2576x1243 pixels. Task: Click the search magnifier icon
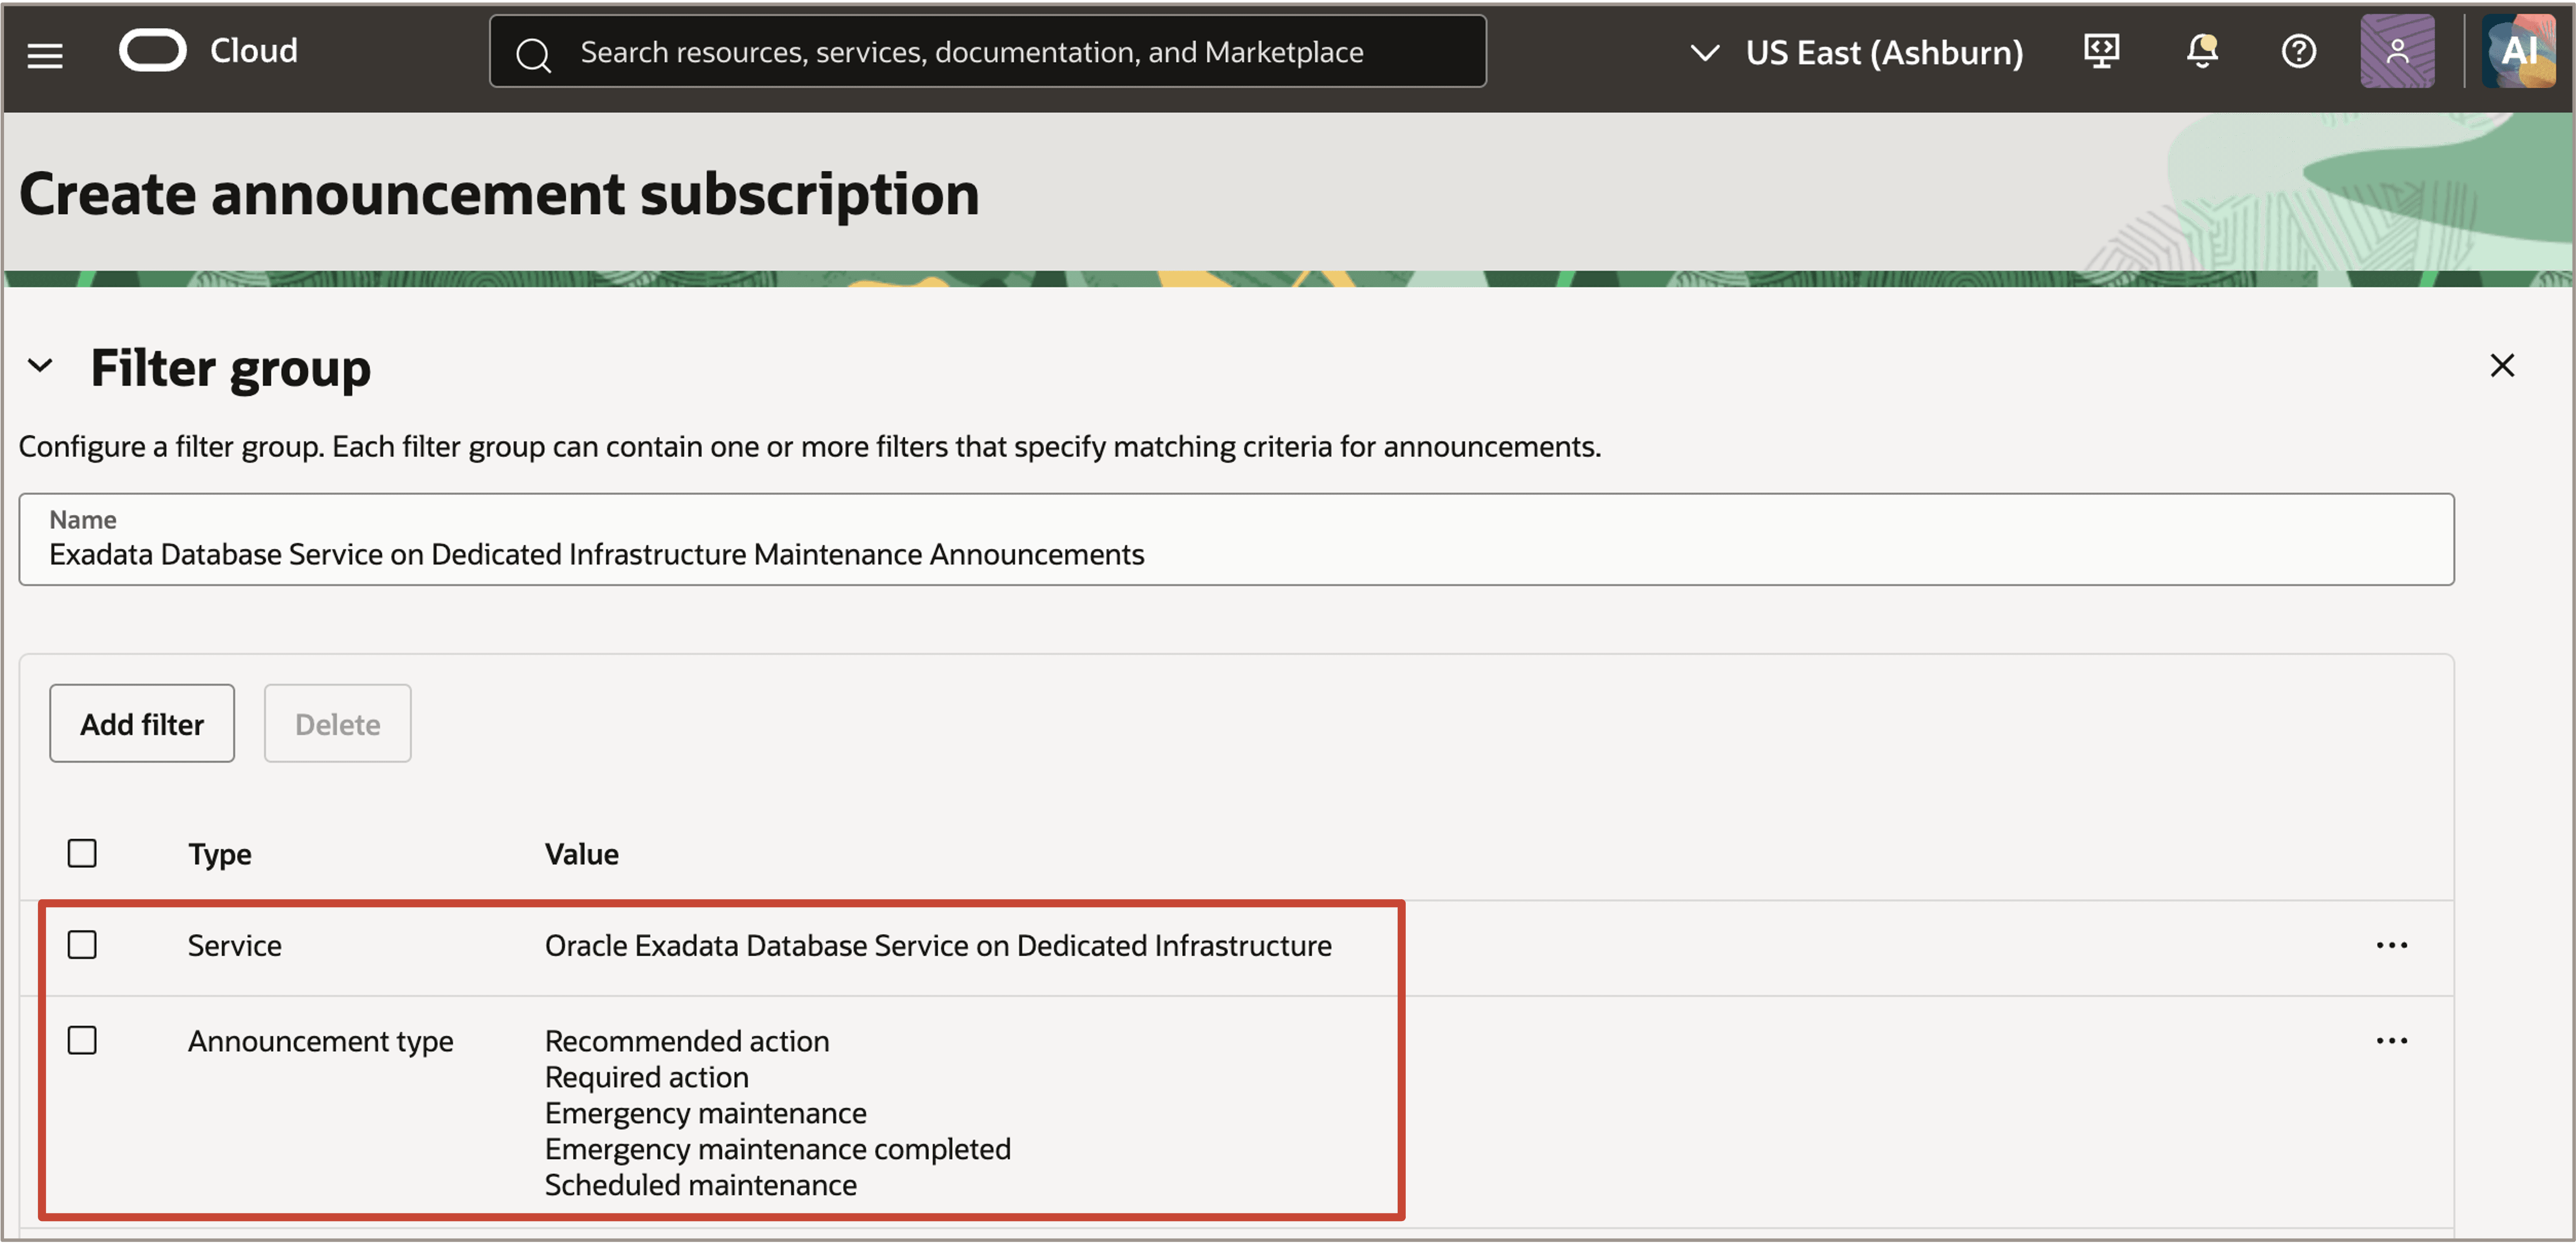(533, 54)
